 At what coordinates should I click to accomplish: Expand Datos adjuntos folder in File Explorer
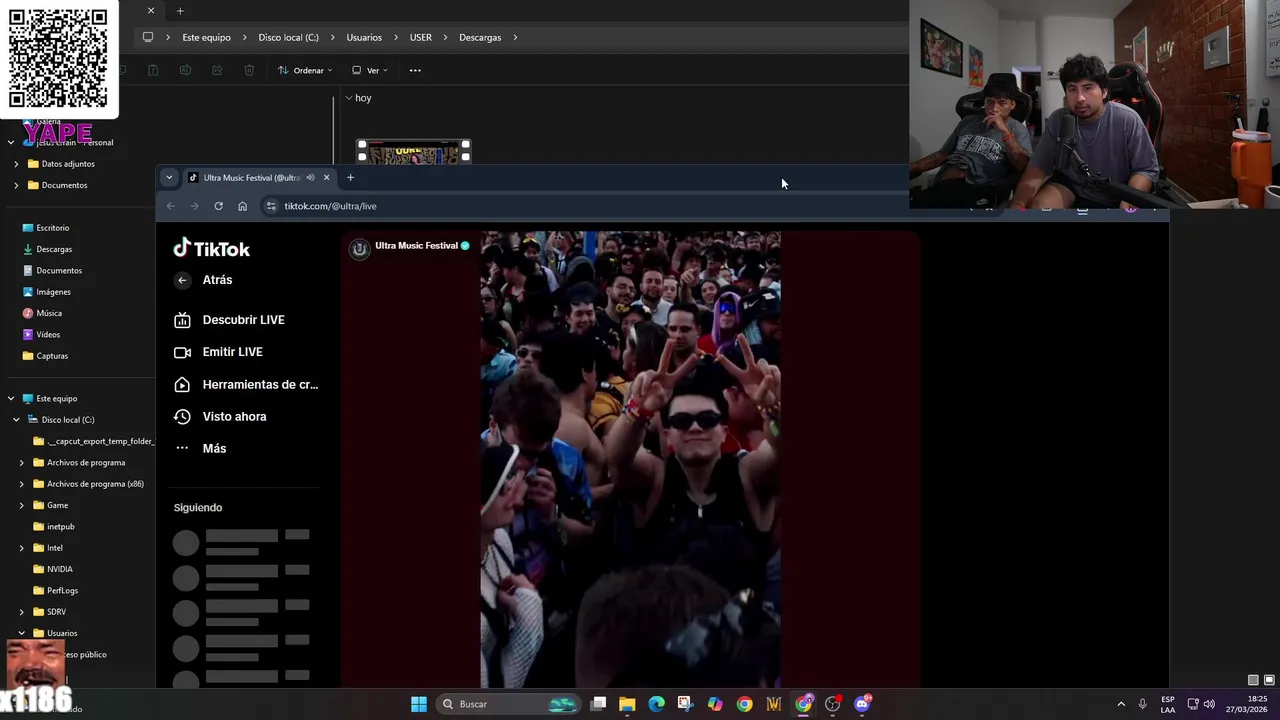[x=15, y=164]
